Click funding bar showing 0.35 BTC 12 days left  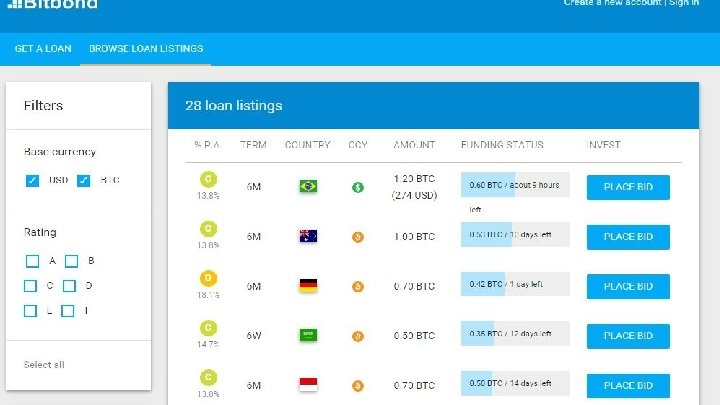click(515, 333)
